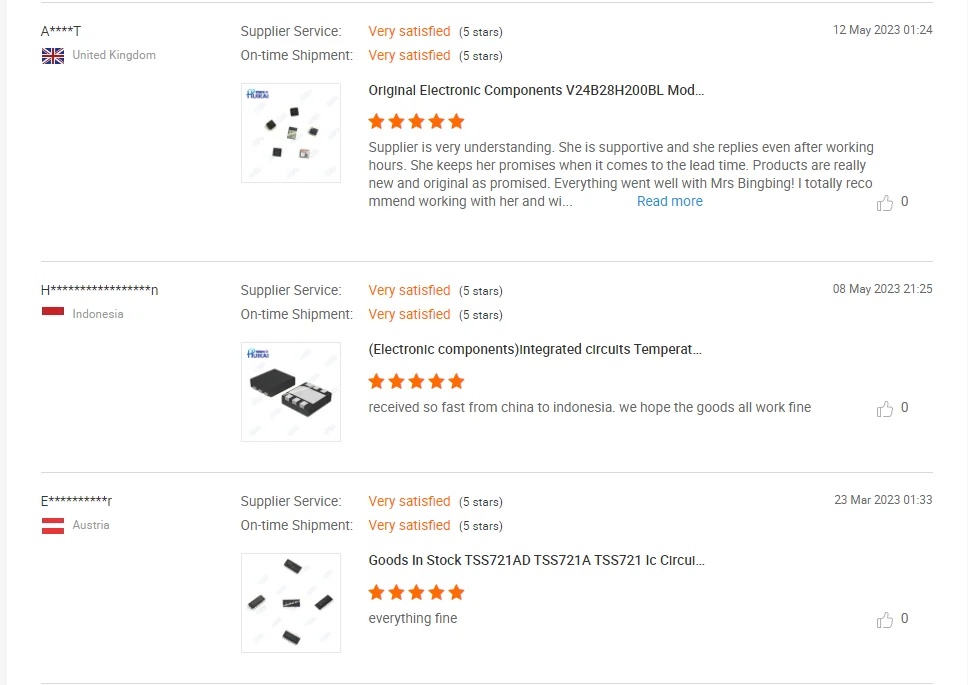This screenshot has height=685, width=968.
Task: Click the star rating on the Indonesia review
Action: (x=416, y=381)
